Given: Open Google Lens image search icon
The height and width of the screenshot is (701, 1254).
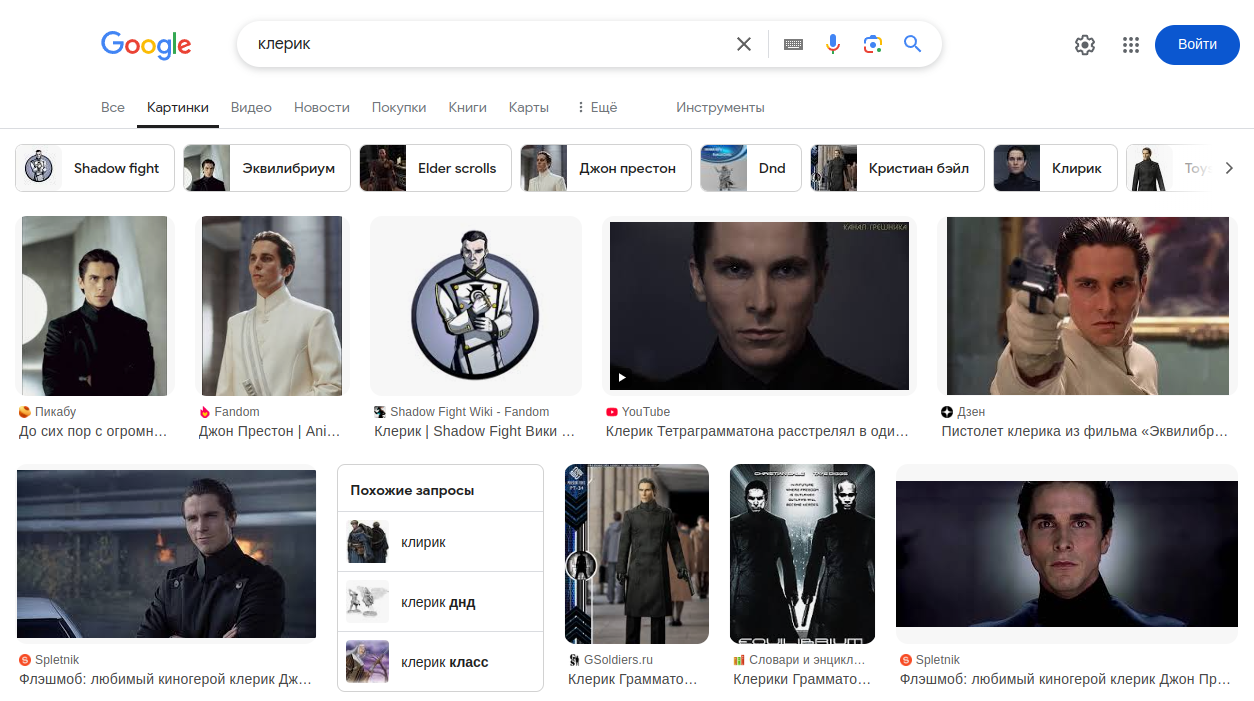Looking at the screenshot, I should [x=873, y=44].
